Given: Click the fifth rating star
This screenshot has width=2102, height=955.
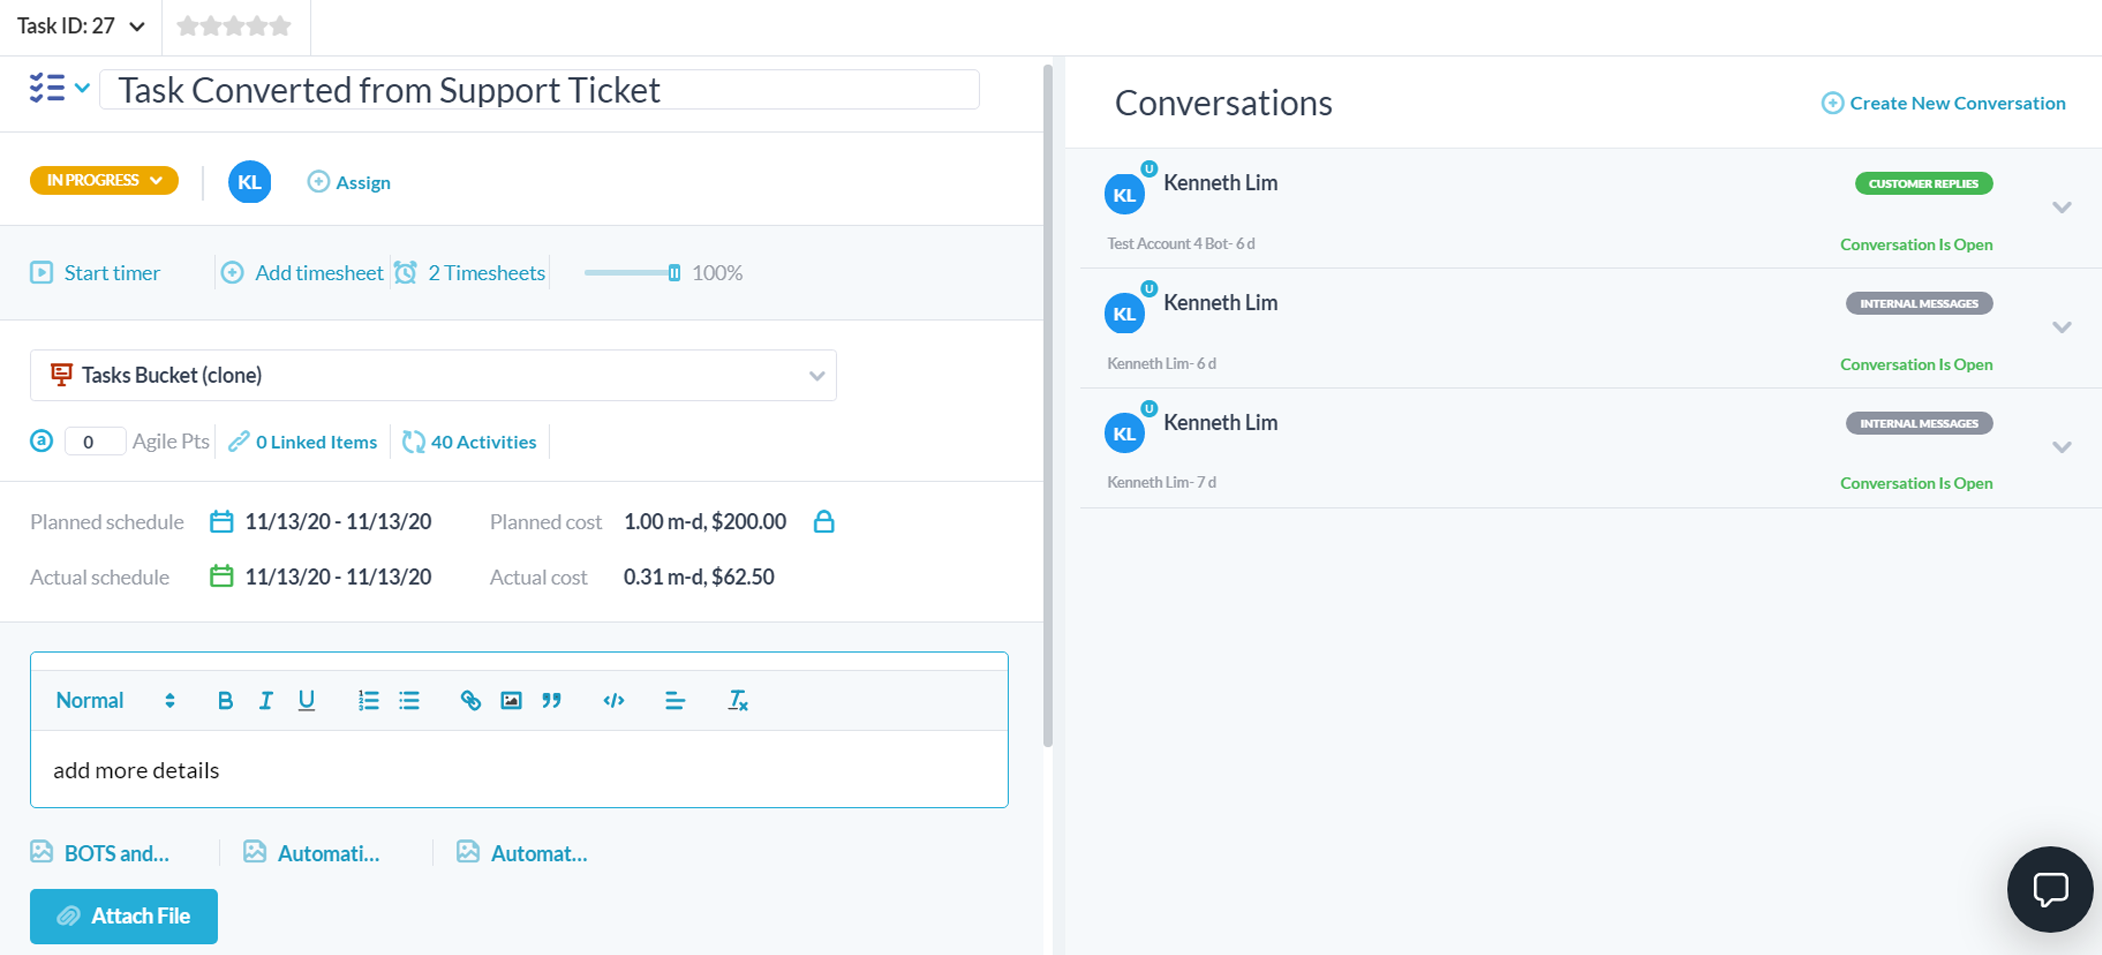Looking at the screenshot, I should pyautogui.click(x=281, y=26).
